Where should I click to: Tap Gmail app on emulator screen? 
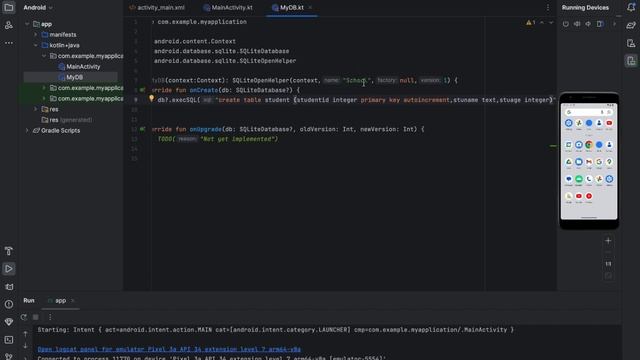click(x=589, y=162)
